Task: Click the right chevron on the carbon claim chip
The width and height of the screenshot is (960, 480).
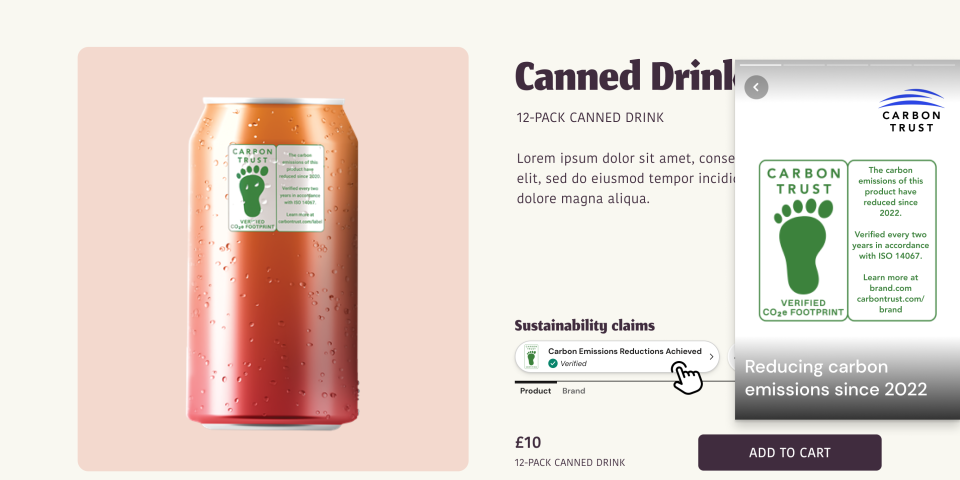Action: click(x=711, y=356)
